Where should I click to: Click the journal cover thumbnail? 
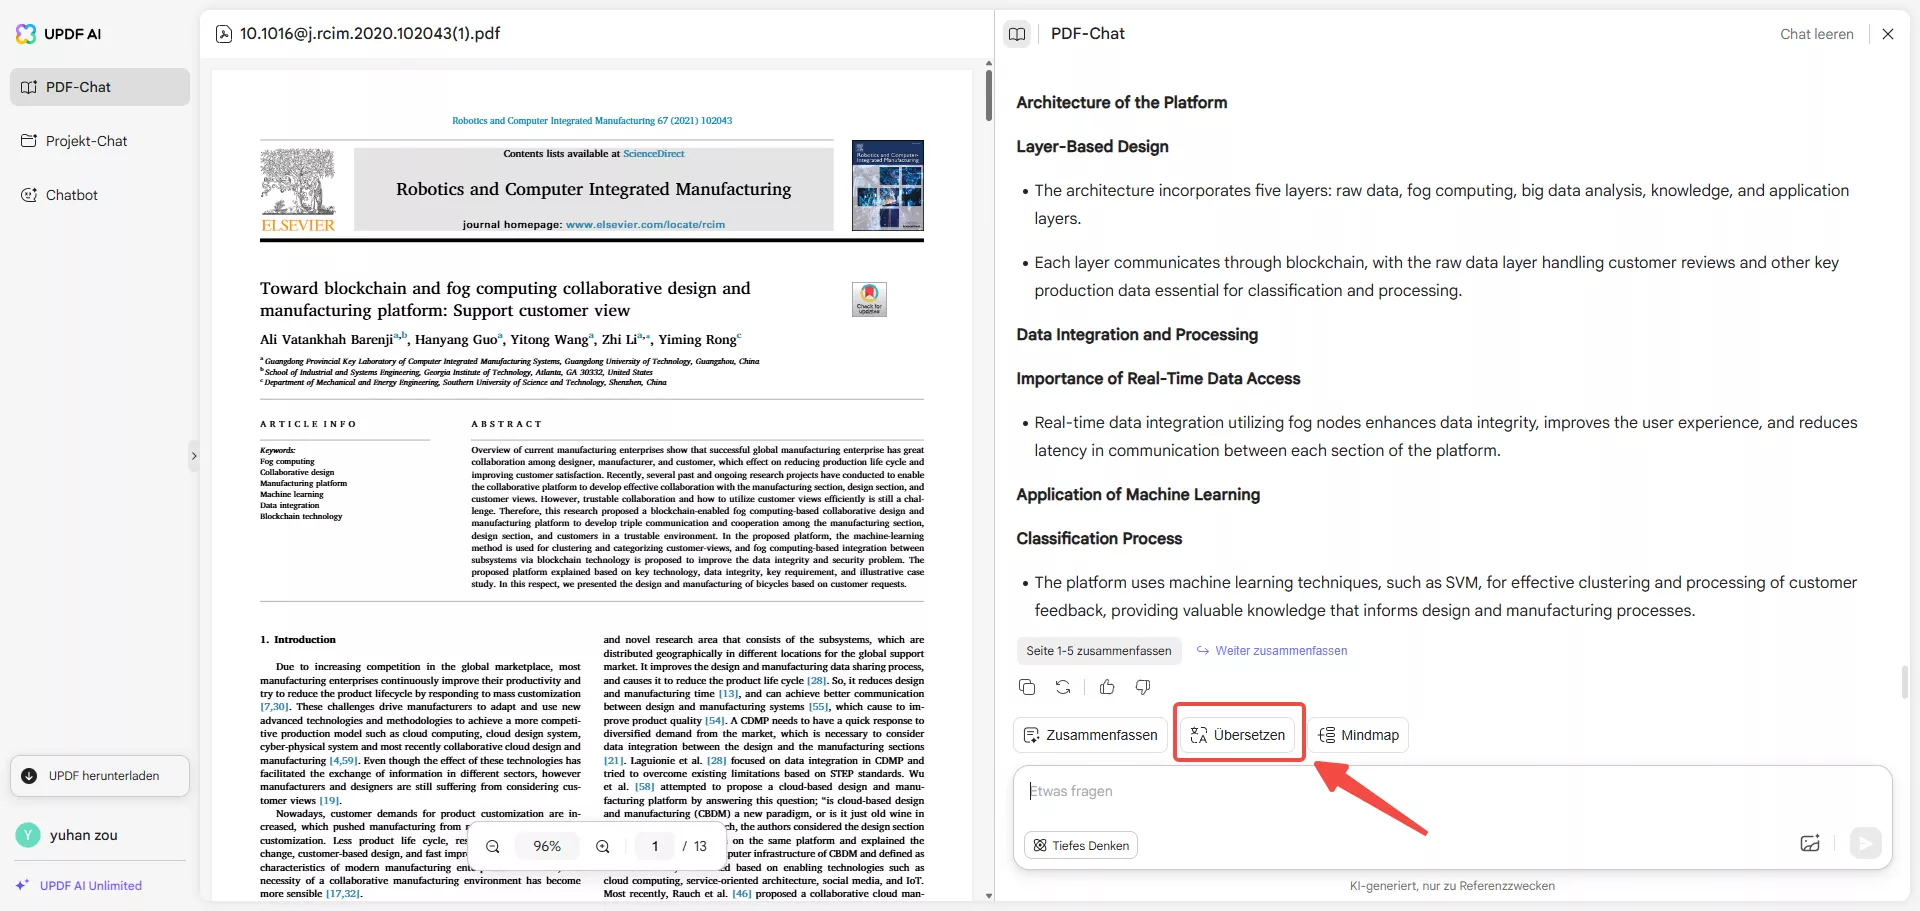point(888,186)
